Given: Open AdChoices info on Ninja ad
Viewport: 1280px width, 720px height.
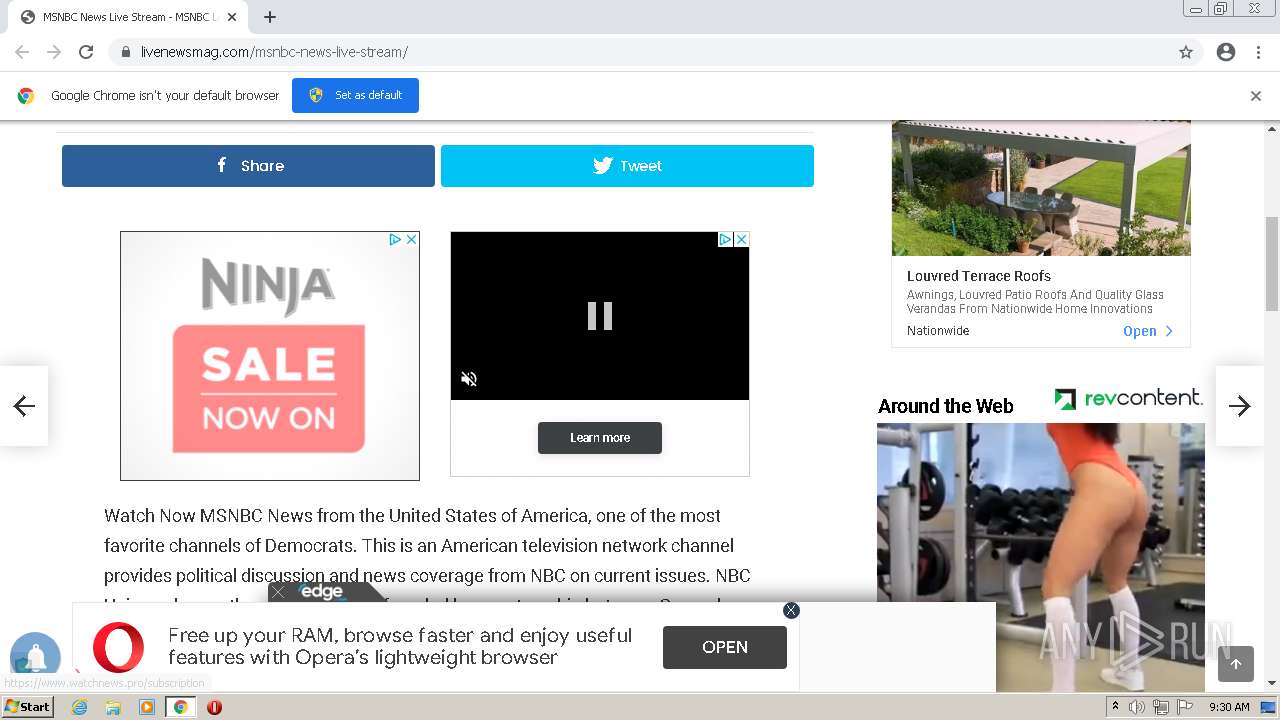Looking at the screenshot, I should click(395, 240).
